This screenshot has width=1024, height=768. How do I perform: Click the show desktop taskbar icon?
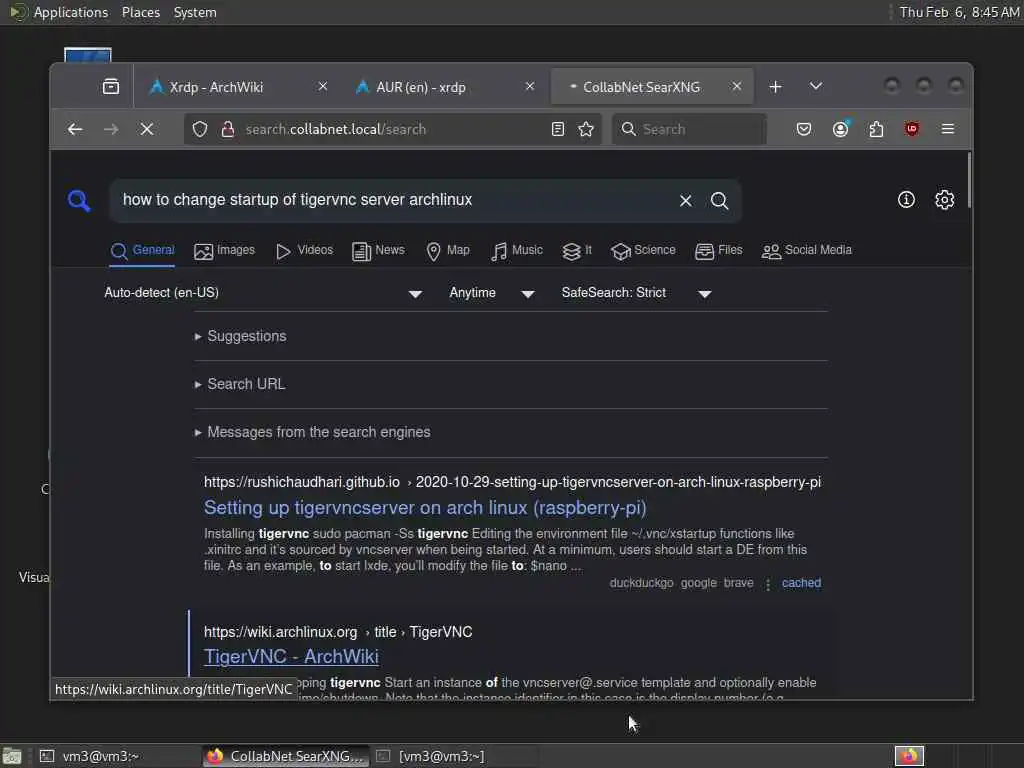tap(11, 756)
